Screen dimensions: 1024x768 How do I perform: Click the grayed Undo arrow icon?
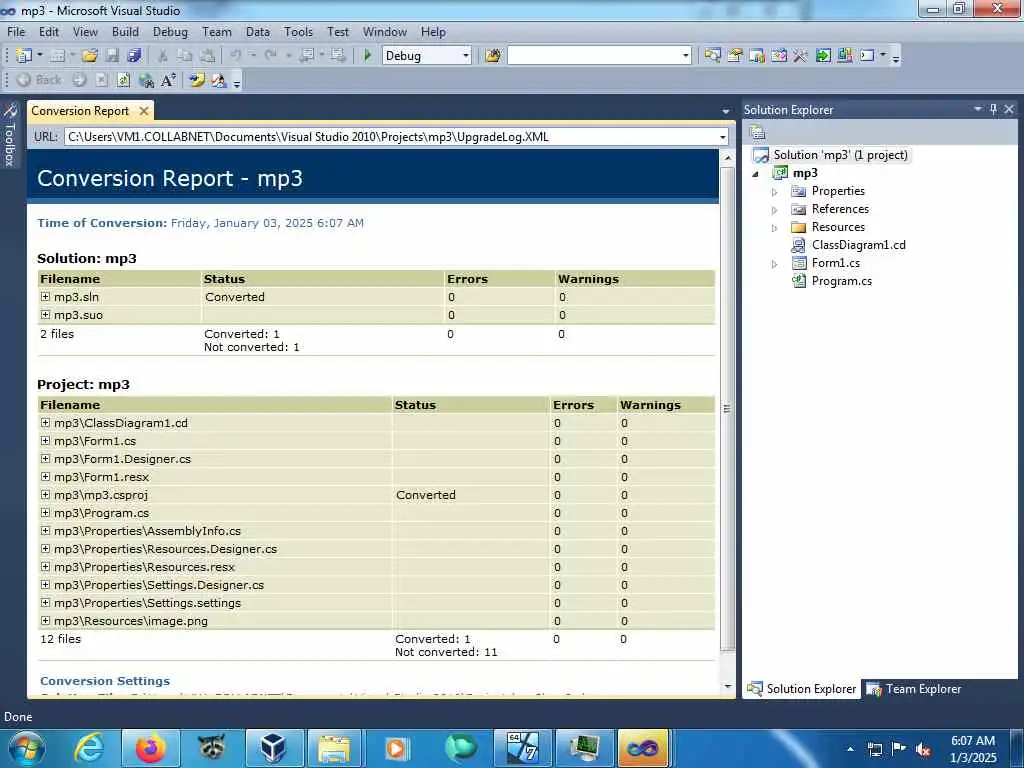(236, 56)
